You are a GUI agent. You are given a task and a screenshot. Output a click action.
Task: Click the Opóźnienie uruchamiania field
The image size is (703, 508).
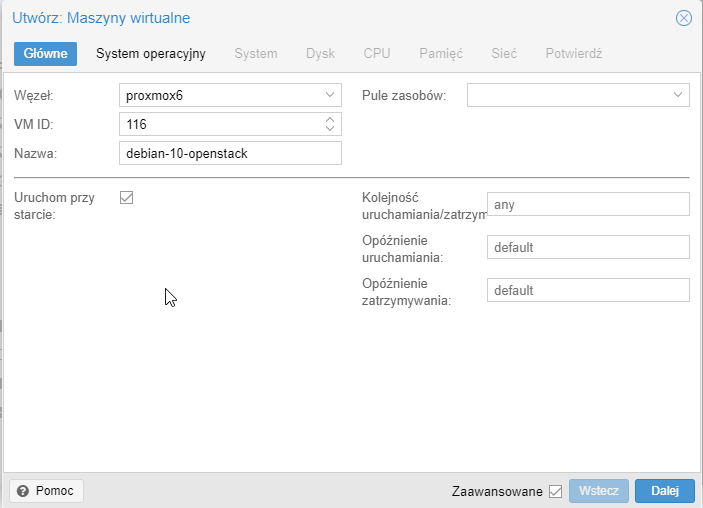[588, 247]
